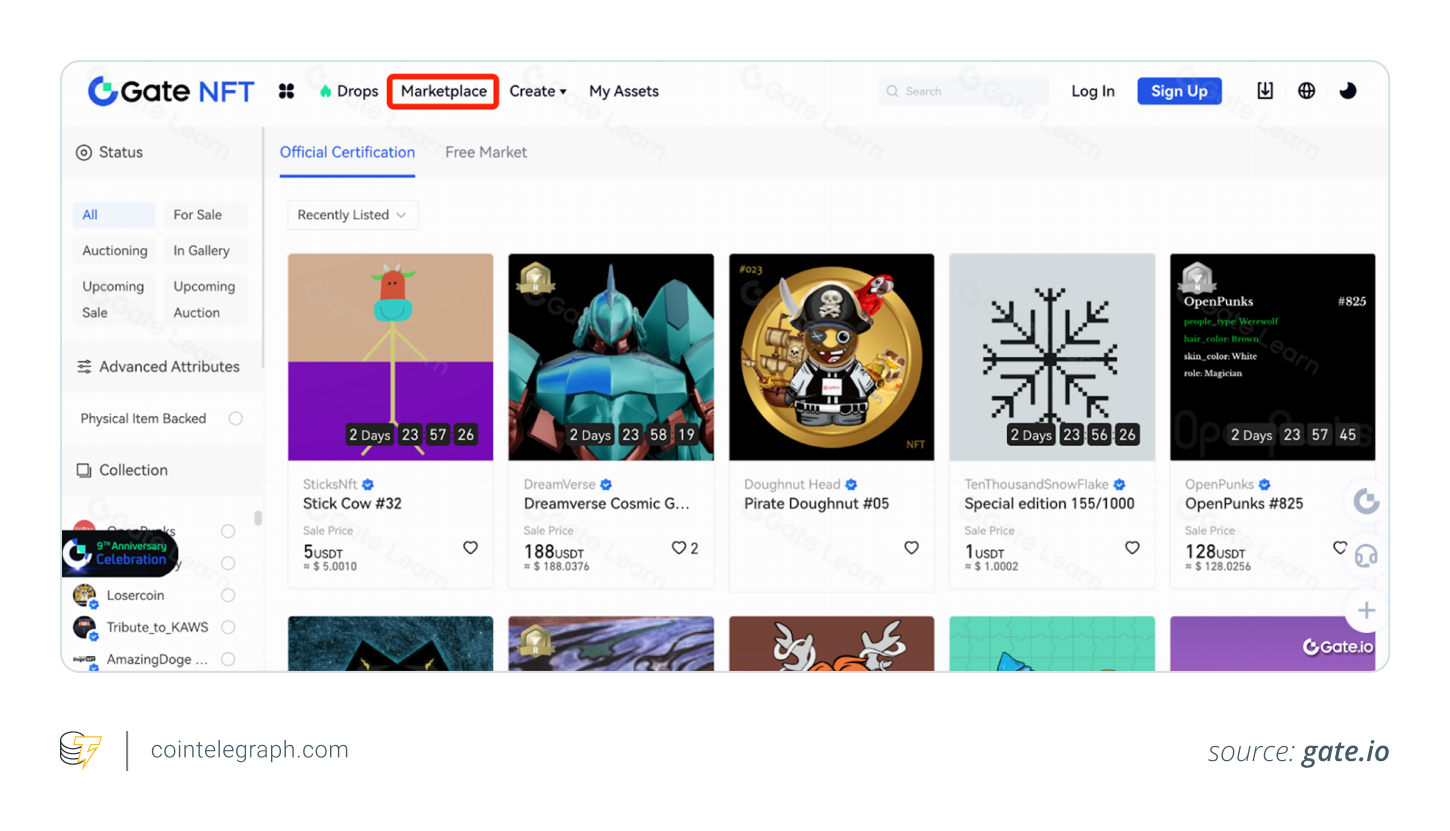Screen dimensions: 1450x831
Task: Enable Physical Item Backed radio
Action: coord(235,419)
